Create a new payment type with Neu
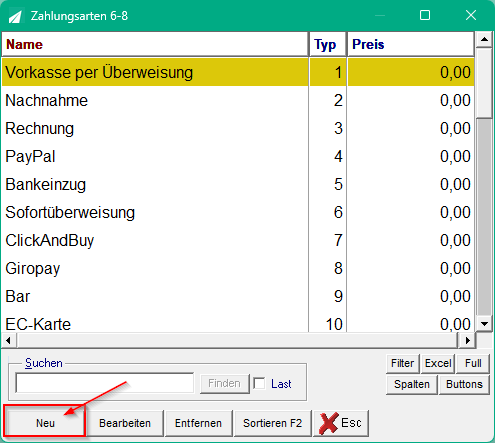495x443 pixels. pos(45,423)
